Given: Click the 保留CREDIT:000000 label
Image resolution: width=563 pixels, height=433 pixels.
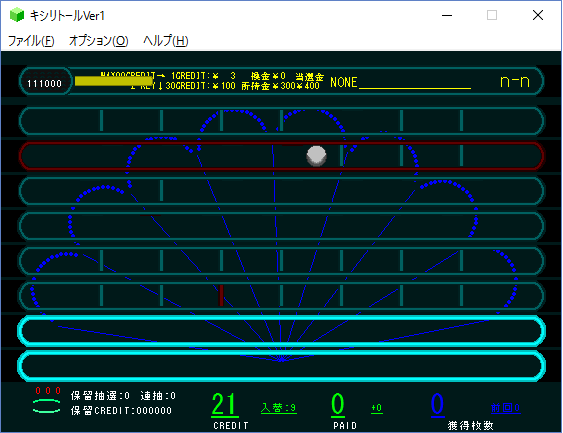Looking at the screenshot, I should [x=121, y=411].
